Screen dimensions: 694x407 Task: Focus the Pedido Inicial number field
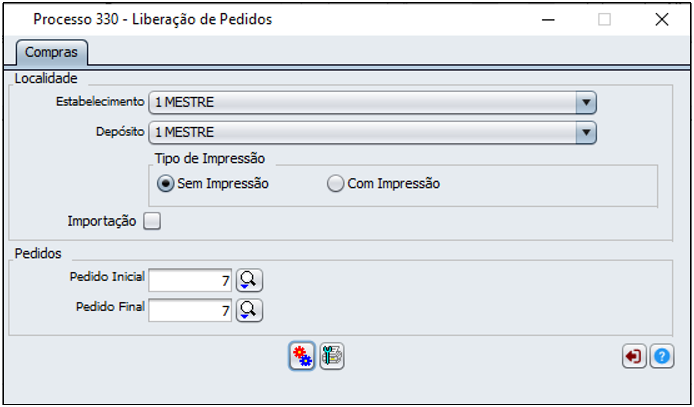coord(190,280)
